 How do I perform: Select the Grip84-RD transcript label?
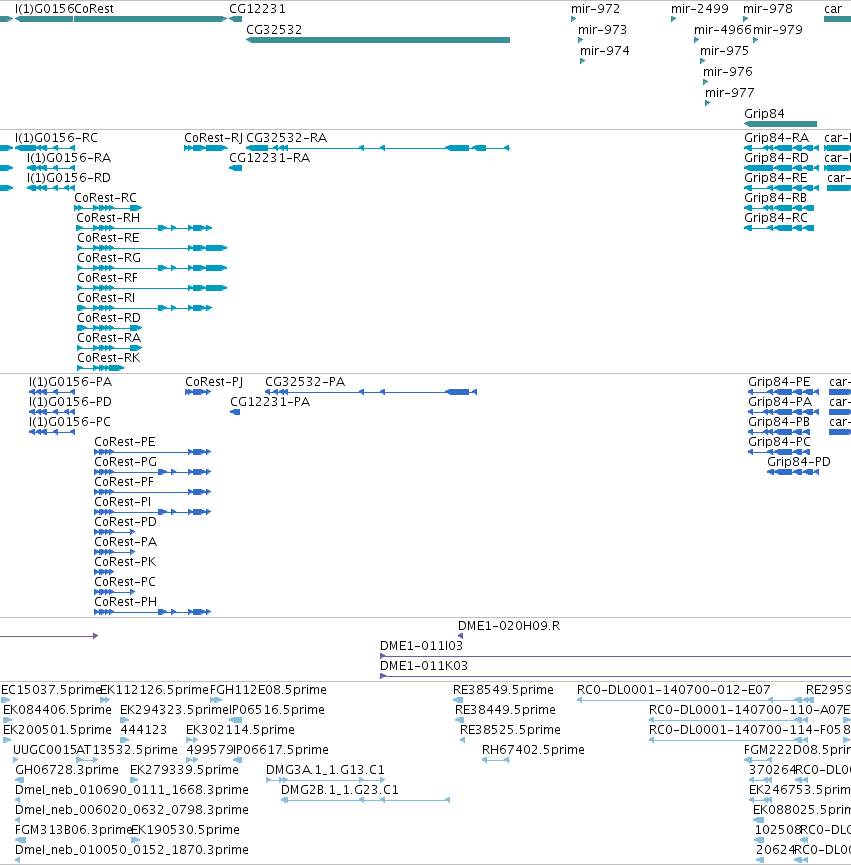pos(777,158)
